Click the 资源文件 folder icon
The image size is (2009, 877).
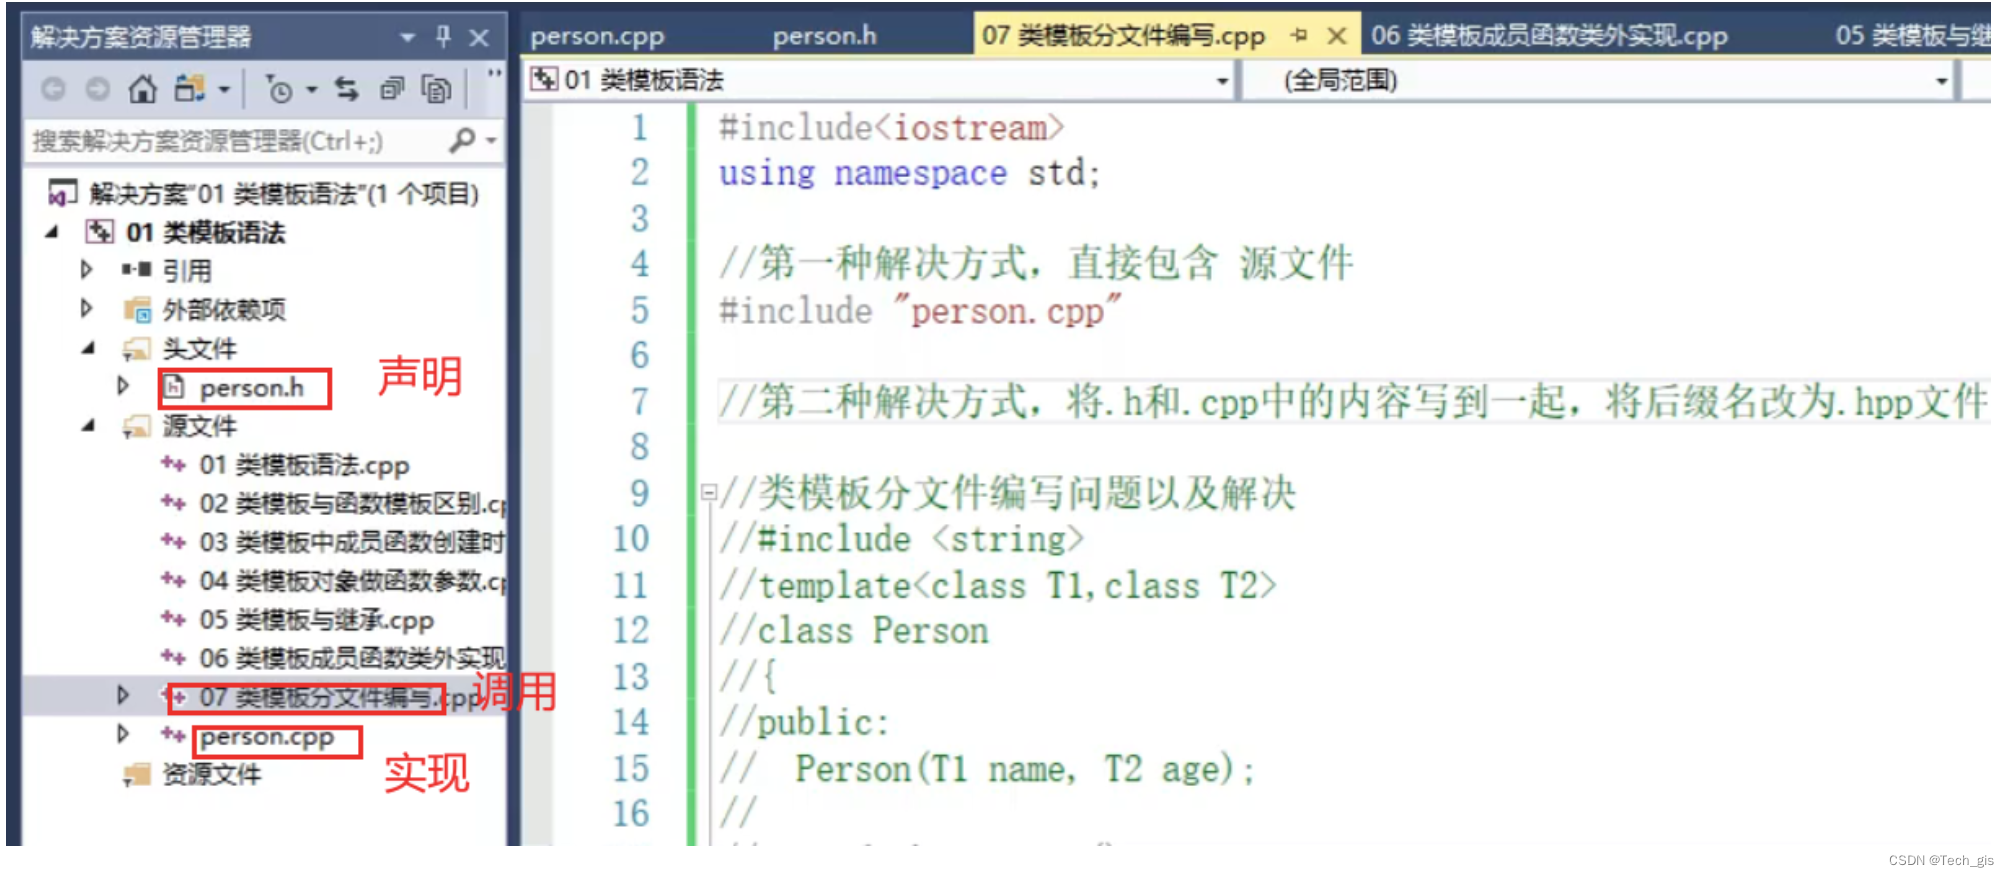tap(136, 775)
